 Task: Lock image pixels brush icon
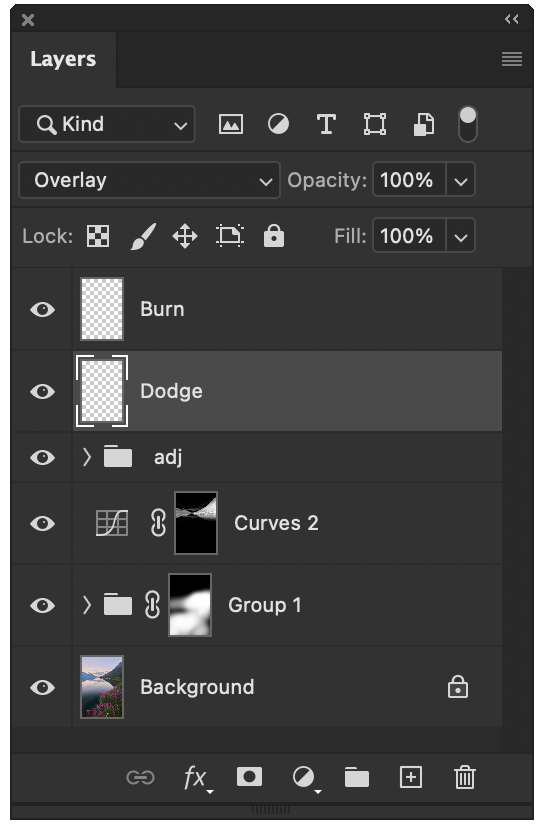pyautogui.click(x=143, y=236)
